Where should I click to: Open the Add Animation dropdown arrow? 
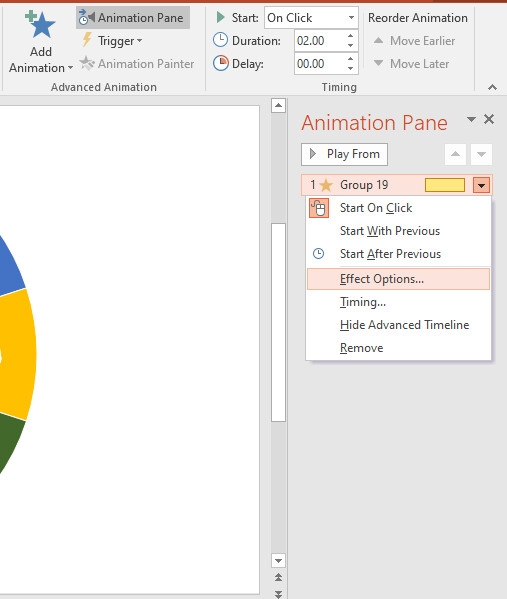[x=70, y=68]
